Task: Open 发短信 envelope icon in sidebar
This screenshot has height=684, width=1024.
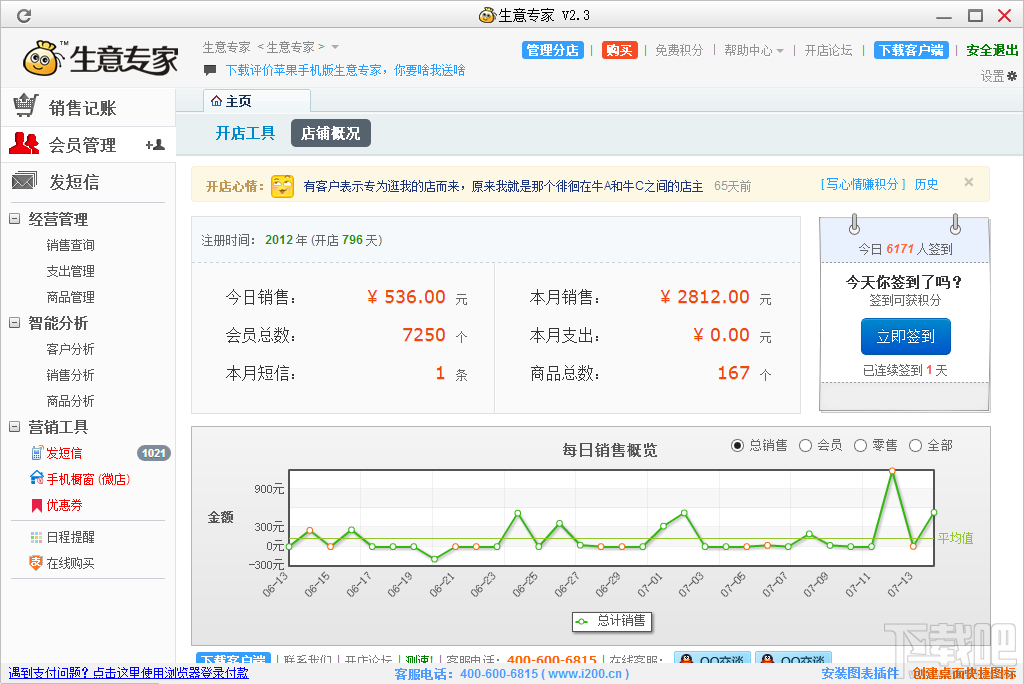Action: 24,181
